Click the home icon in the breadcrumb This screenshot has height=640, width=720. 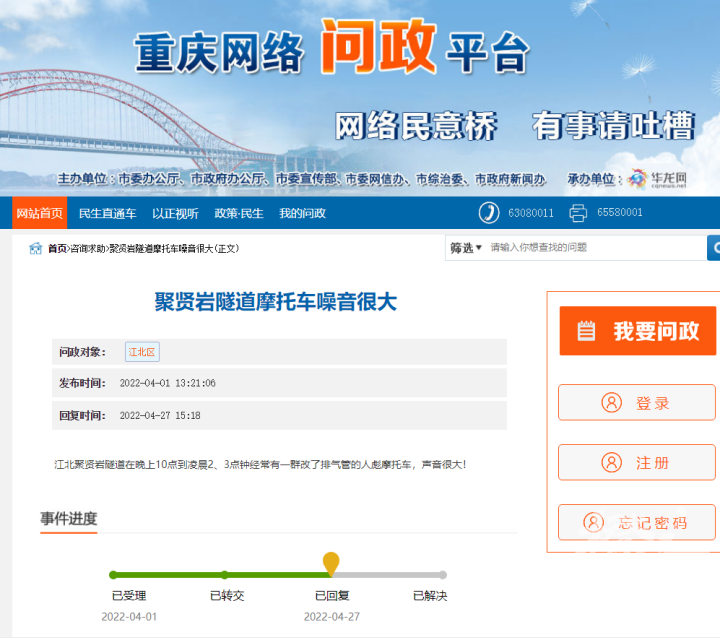(36, 248)
